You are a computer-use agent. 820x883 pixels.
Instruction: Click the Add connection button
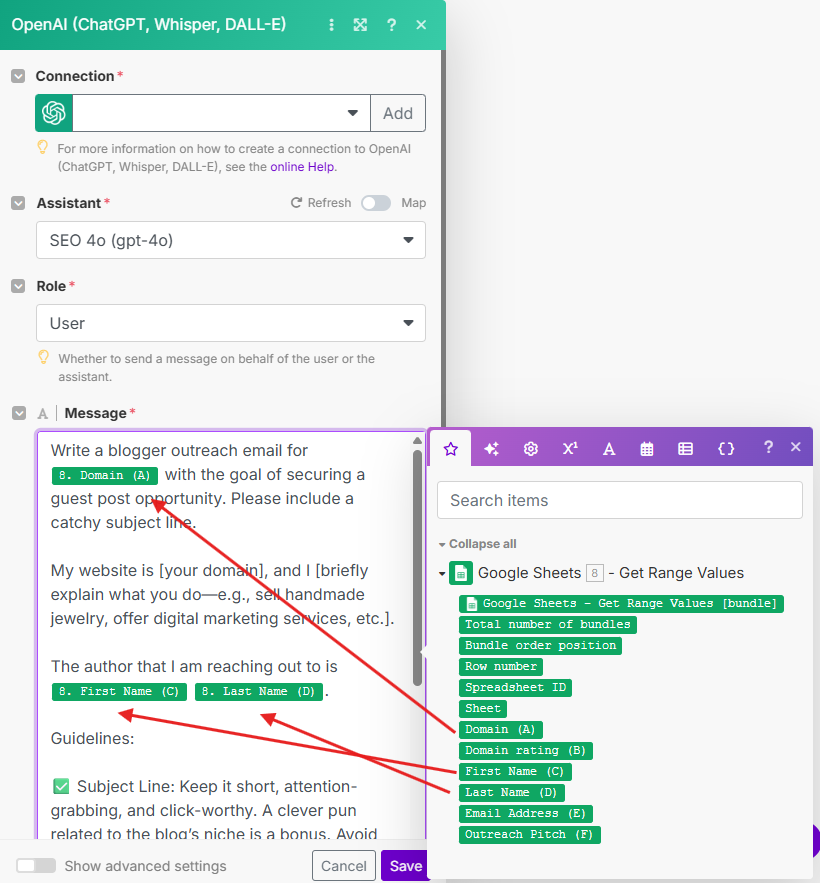(x=398, y=113)
